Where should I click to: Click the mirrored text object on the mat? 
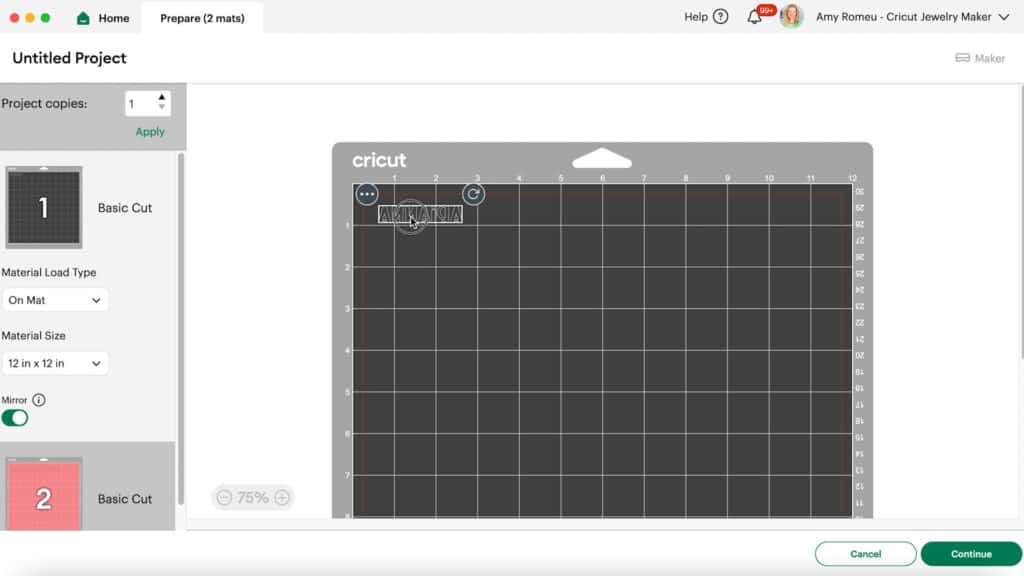[x=420, y=214]
